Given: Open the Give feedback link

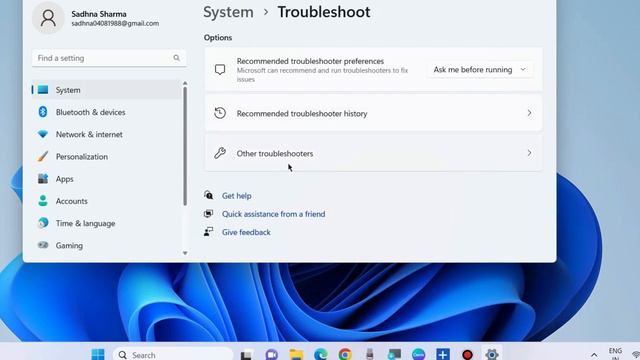Looking at the screenshot, I should [246, 232].
